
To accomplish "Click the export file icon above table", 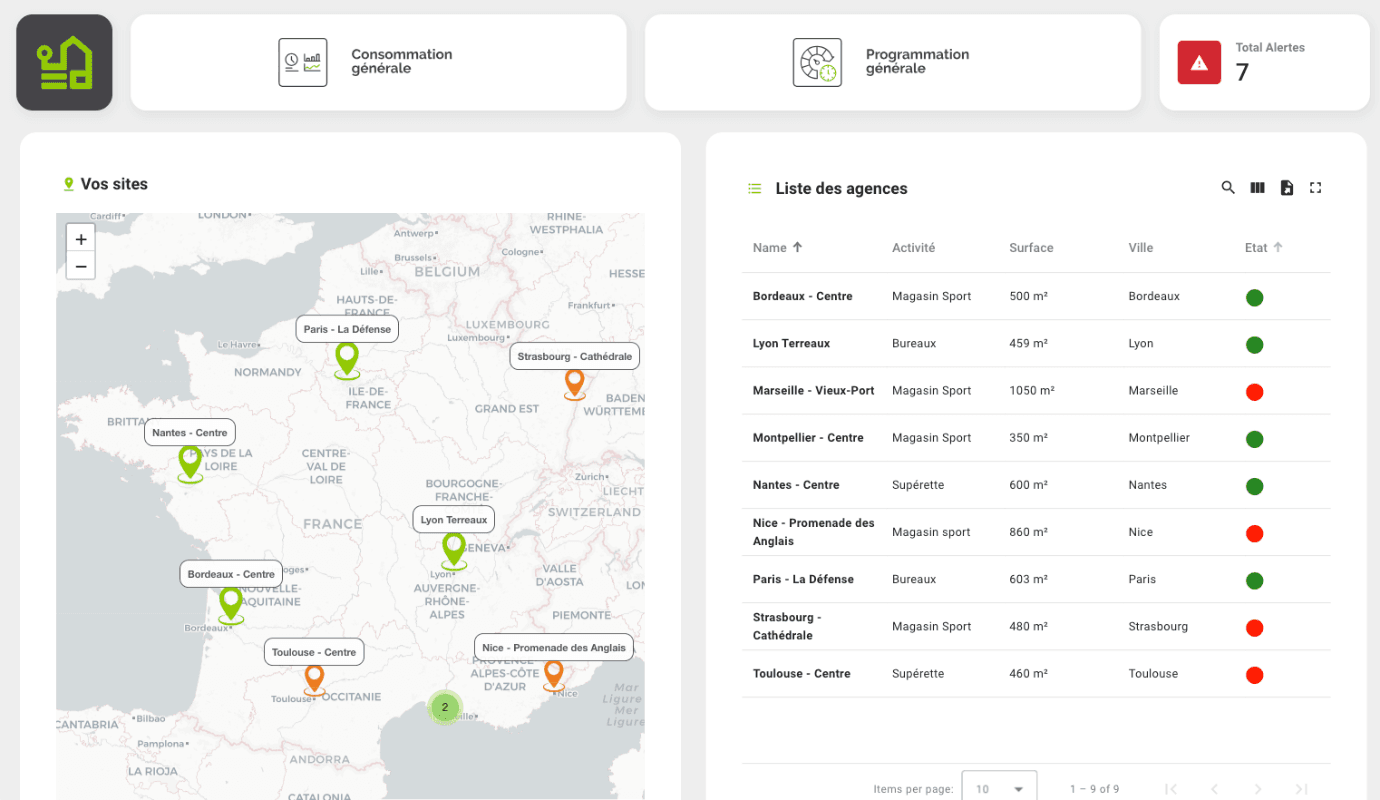I will tap(1287, 188).
